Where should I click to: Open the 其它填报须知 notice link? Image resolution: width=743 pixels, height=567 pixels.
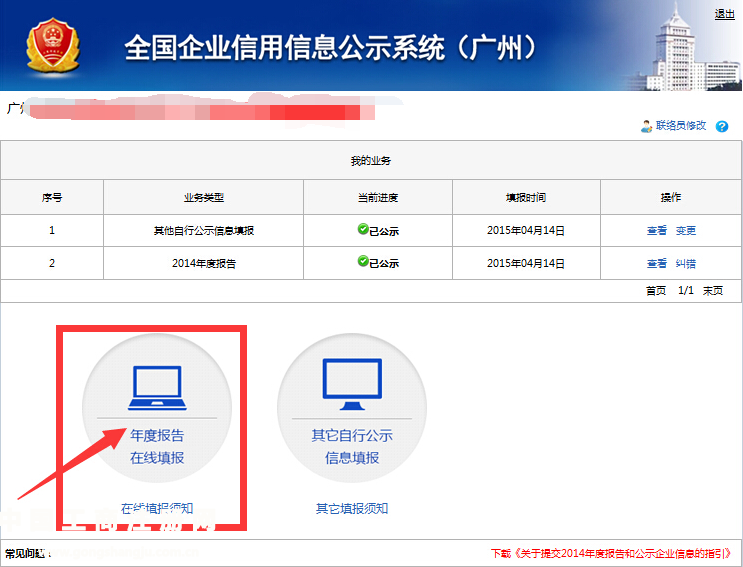[x=352, y=509]
